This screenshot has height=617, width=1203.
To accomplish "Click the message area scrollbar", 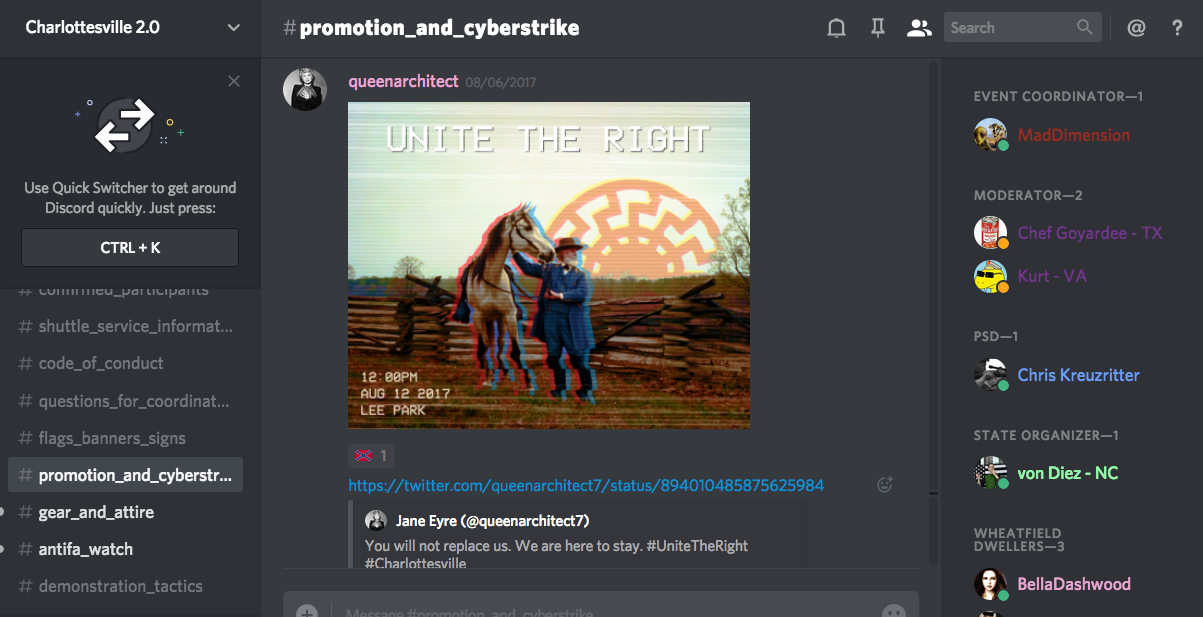I will point(933,312).
